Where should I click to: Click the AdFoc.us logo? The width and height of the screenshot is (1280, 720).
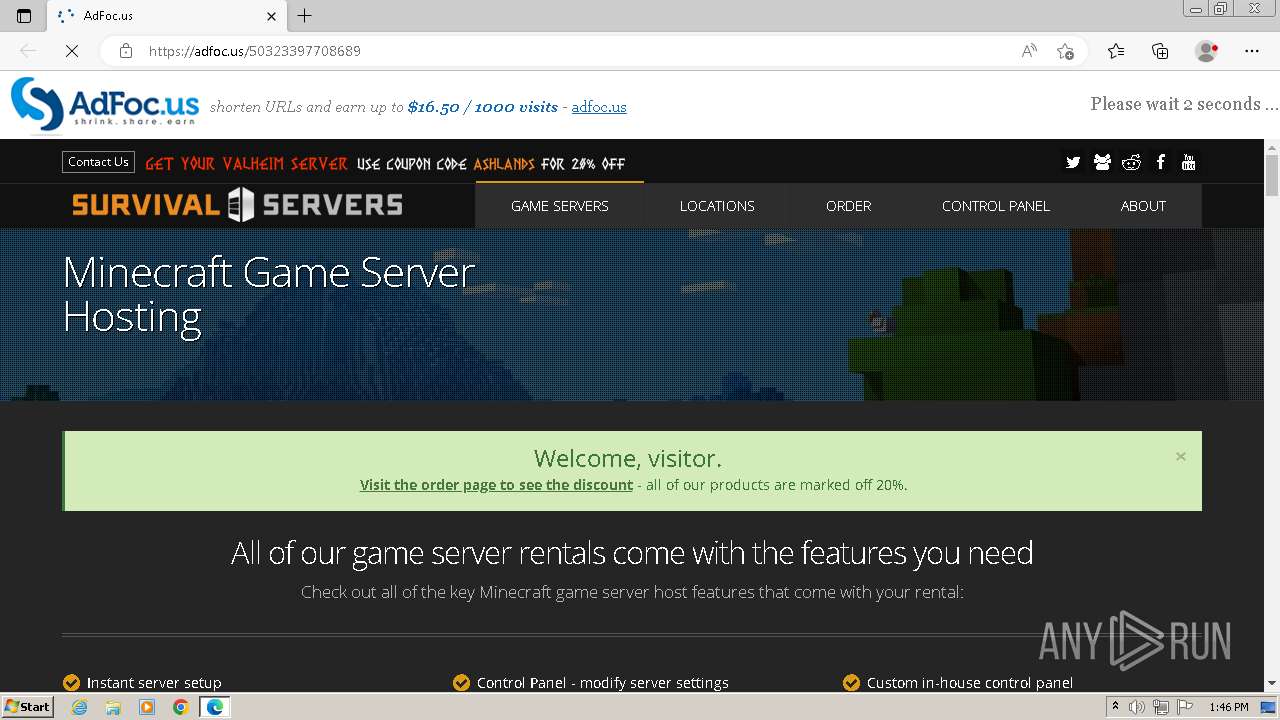tap(104, 104)
